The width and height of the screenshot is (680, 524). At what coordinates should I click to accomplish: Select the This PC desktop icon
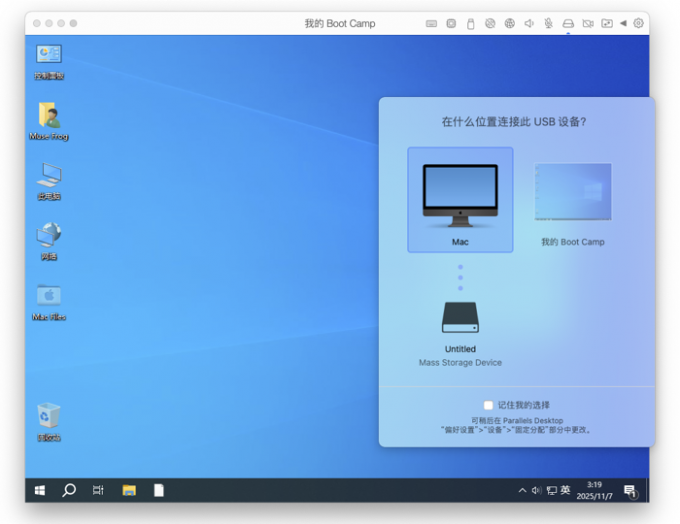[49, 182]
